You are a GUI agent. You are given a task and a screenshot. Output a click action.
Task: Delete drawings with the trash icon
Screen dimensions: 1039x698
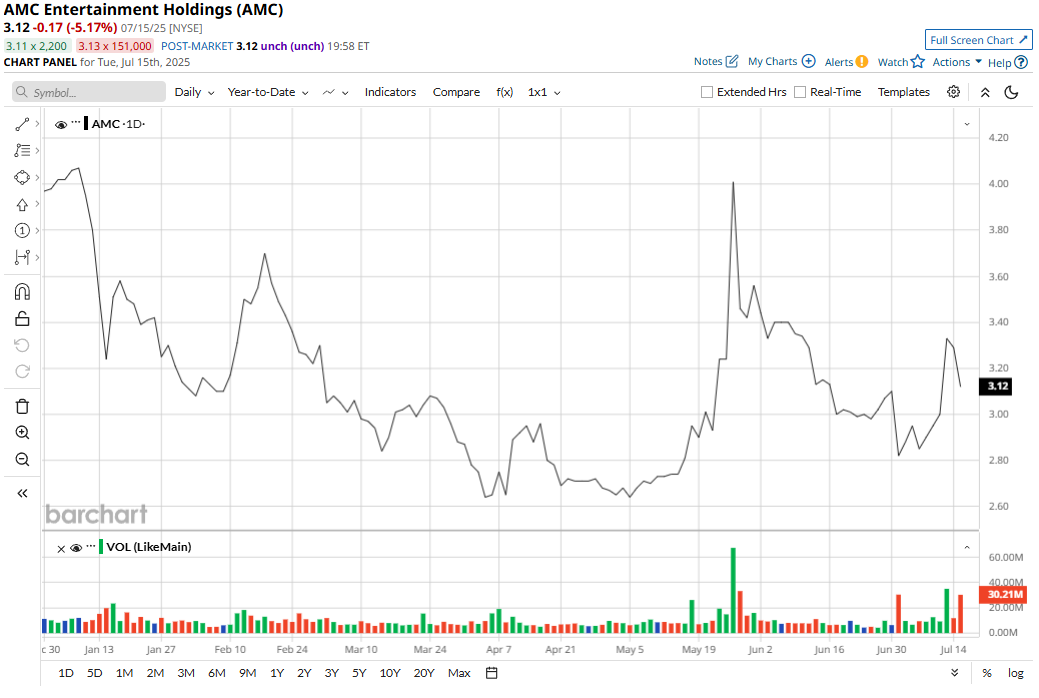click(x=22, y=406)
